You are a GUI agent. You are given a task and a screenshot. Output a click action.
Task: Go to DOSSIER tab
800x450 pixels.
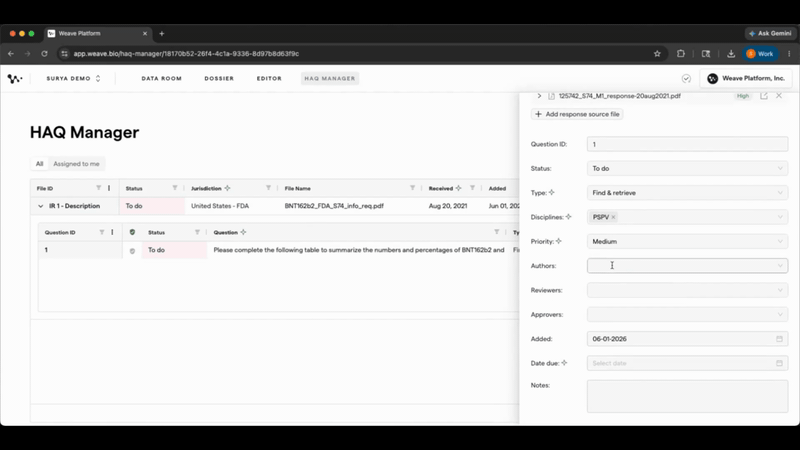tap(219, 79)
